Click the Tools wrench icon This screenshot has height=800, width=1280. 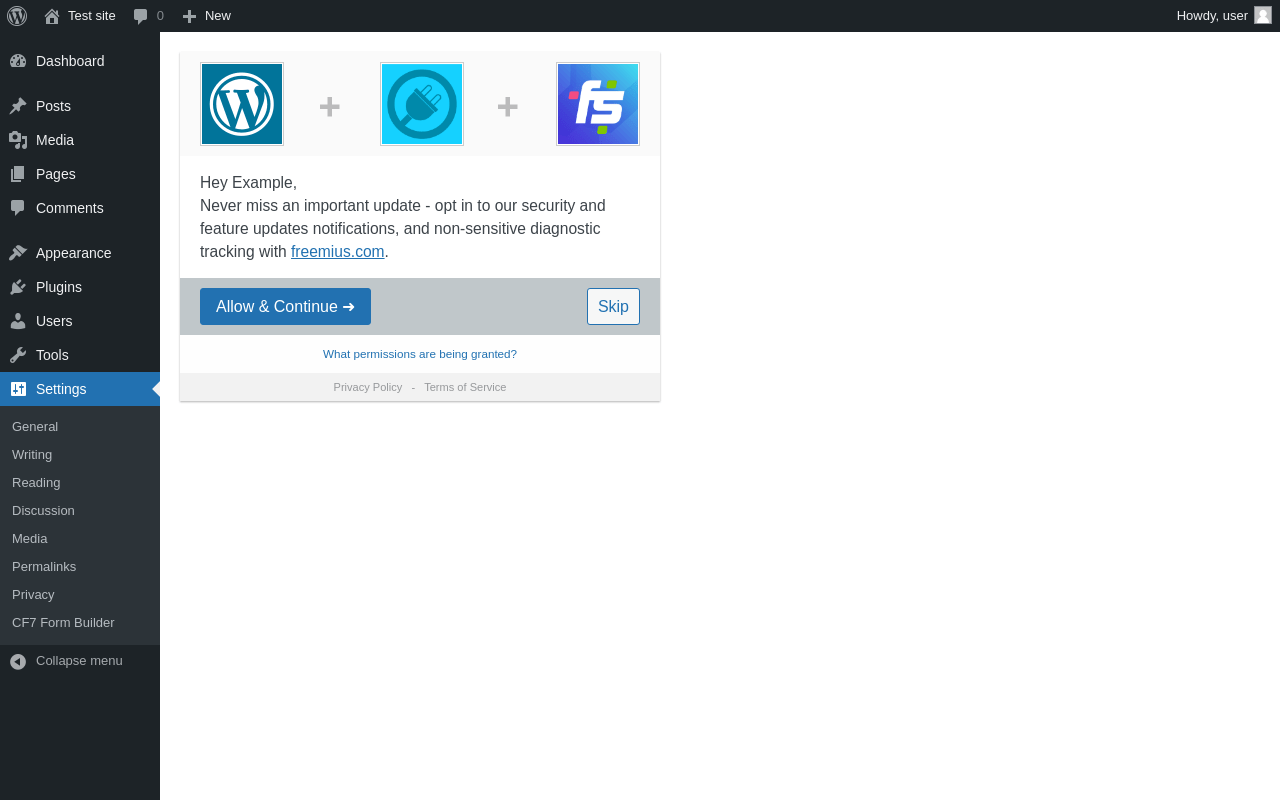tap(18, 355)
